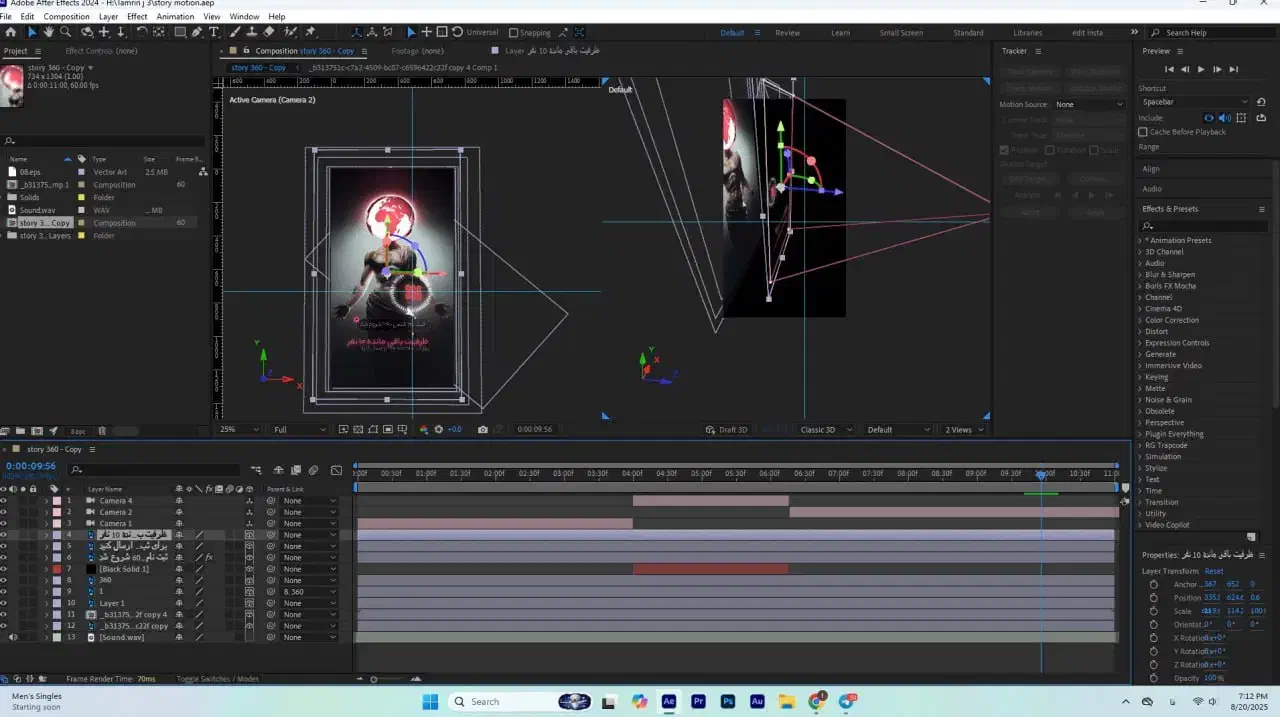Image resolution: width=1280 pixels, height=717 pixels.
Task: Toggle the Draft 3D button
Action: 727,430
